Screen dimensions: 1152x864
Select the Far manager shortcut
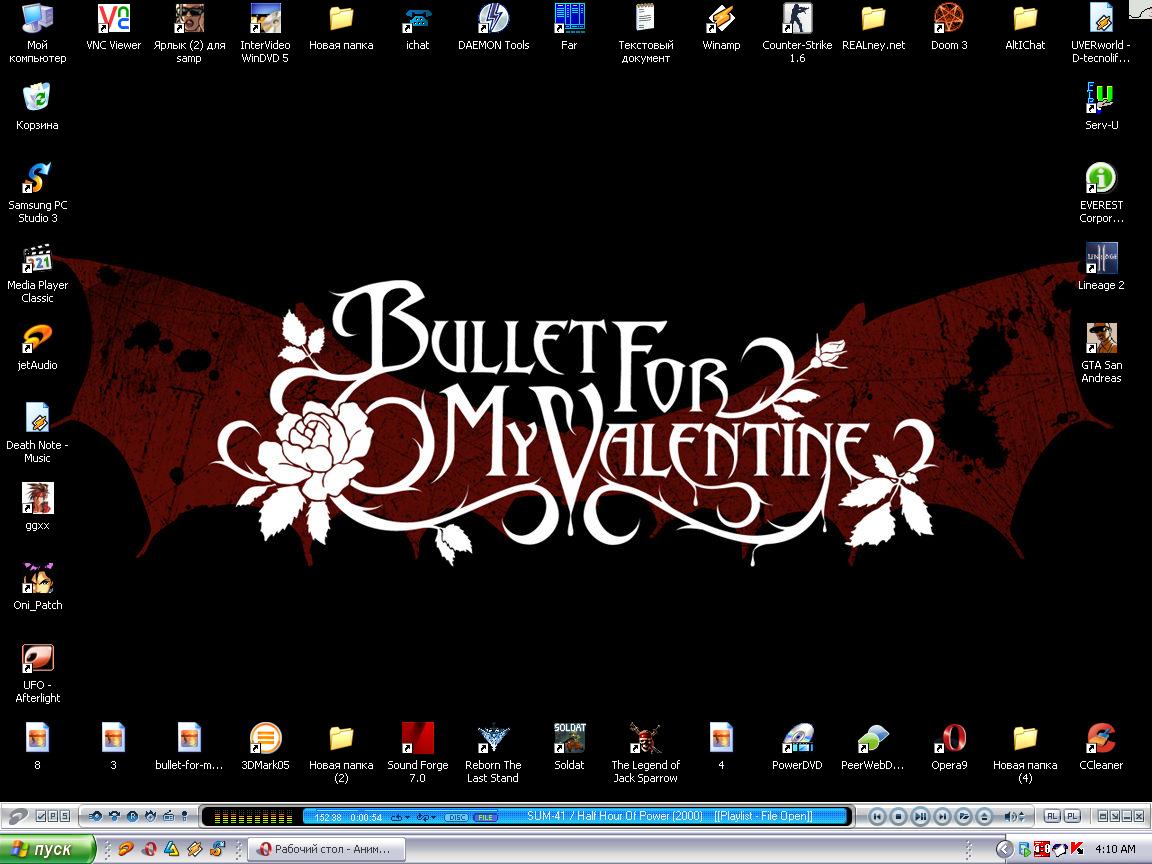click(x=569, y=28)
